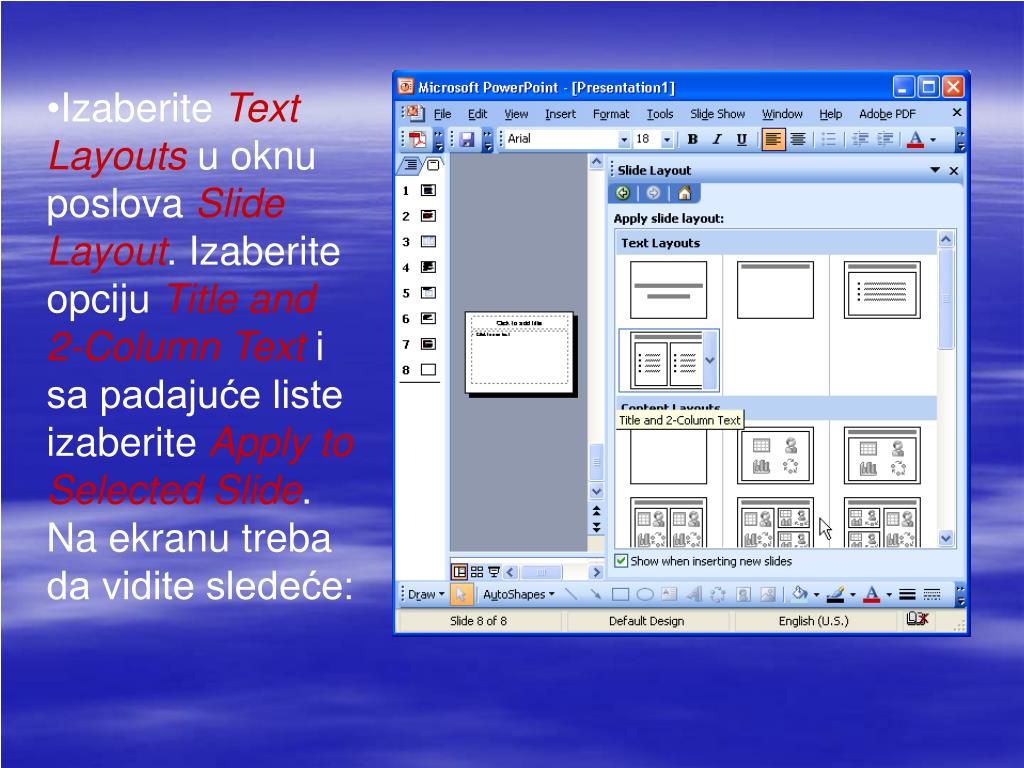Select the Rectangle drawing tool

tap(620, 594)
